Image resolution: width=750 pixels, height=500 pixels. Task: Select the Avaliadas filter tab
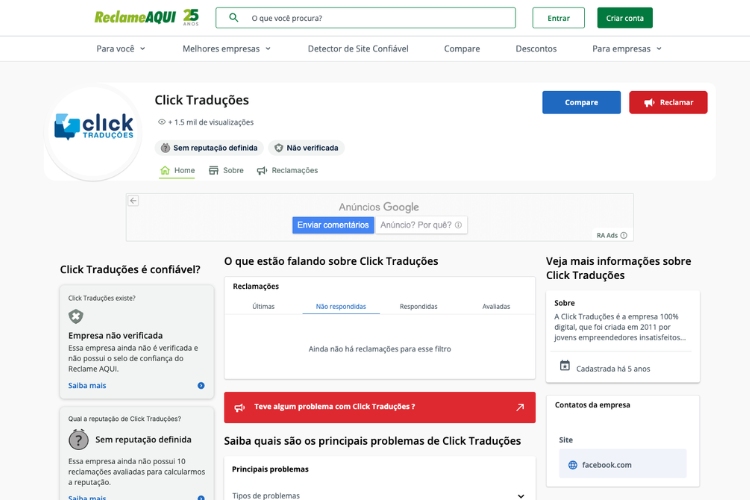[496, 306]
